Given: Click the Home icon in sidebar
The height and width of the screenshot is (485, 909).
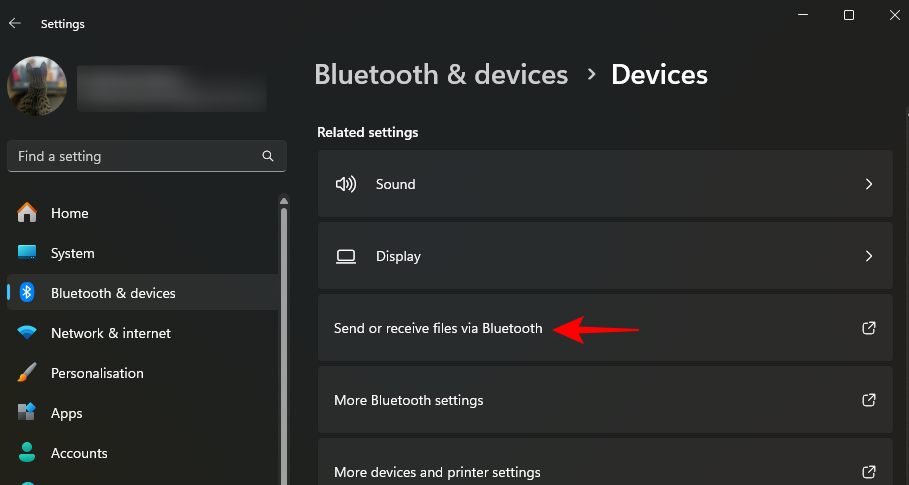Looking at the screenshot, I should [x=28, y=213].
